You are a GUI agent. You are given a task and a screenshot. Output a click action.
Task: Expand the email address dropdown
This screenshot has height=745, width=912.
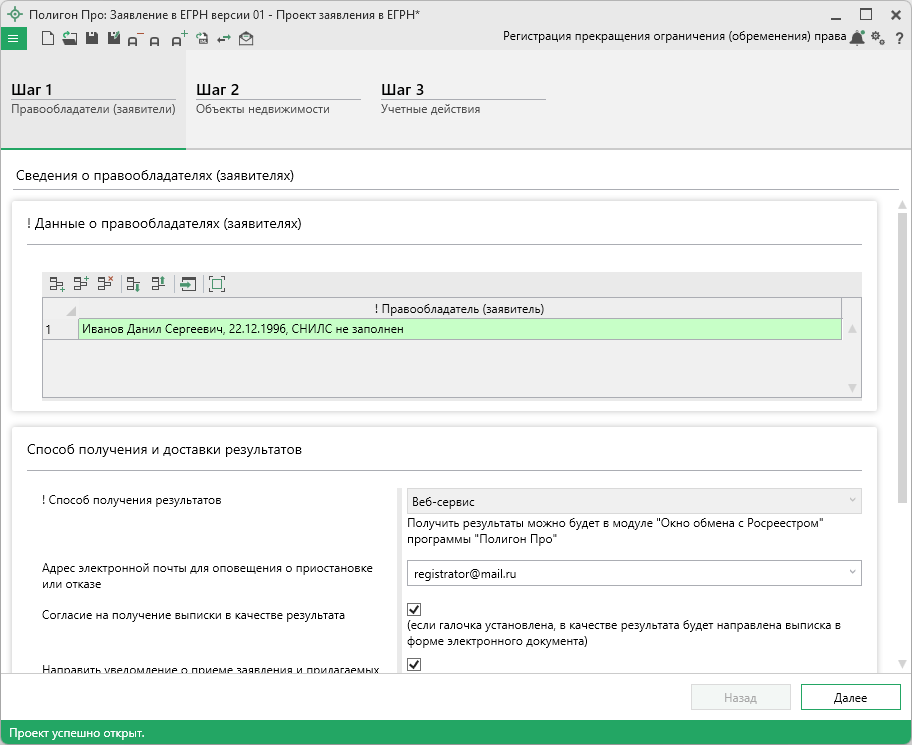pos(851,572)
